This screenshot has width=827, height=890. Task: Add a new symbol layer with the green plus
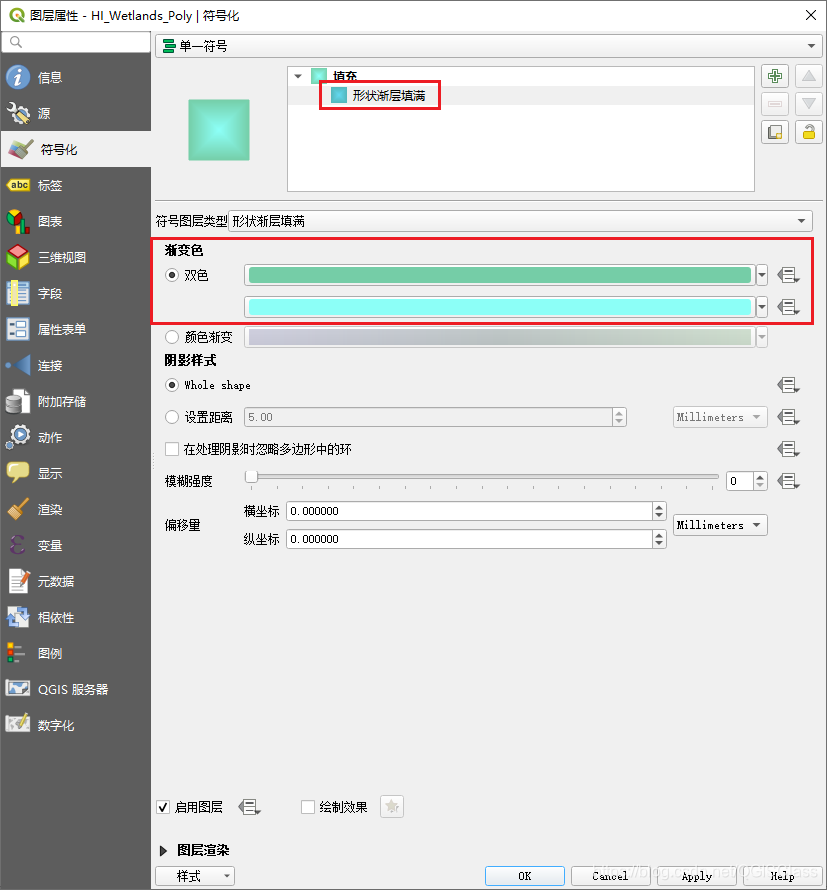click(x=775, y=75)
